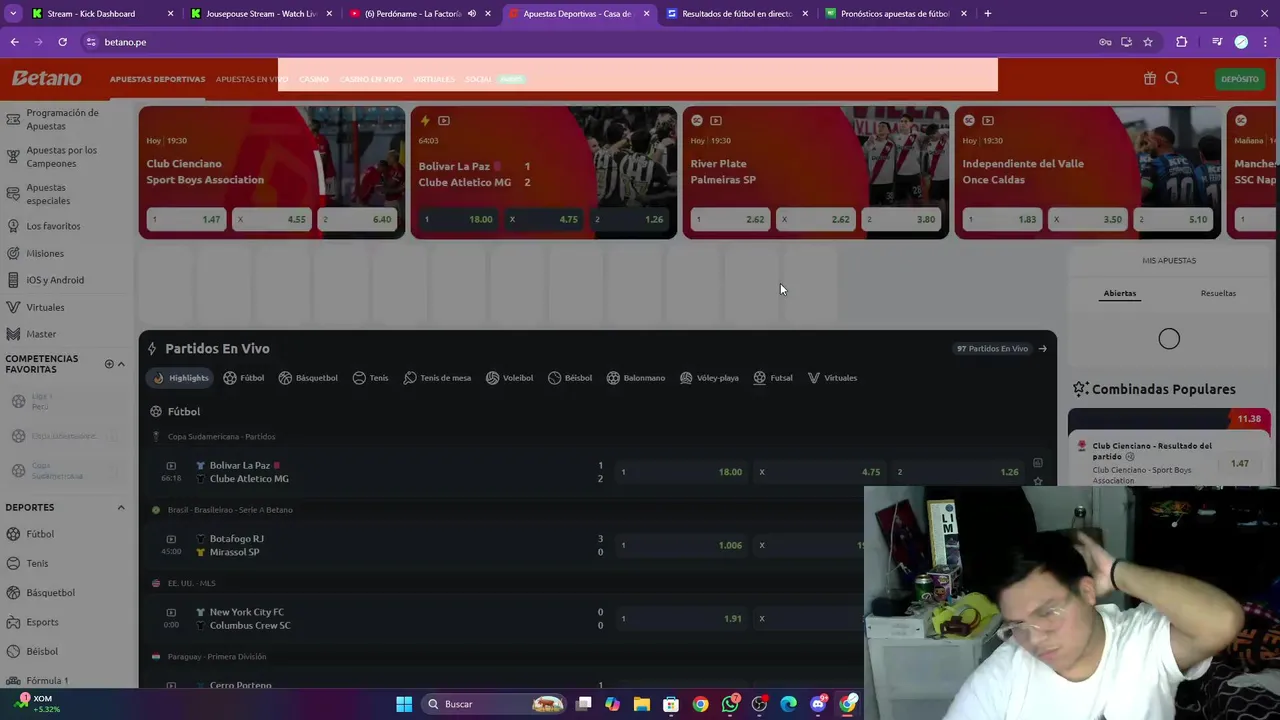Open the Windows Start menu

click(404, 704)
